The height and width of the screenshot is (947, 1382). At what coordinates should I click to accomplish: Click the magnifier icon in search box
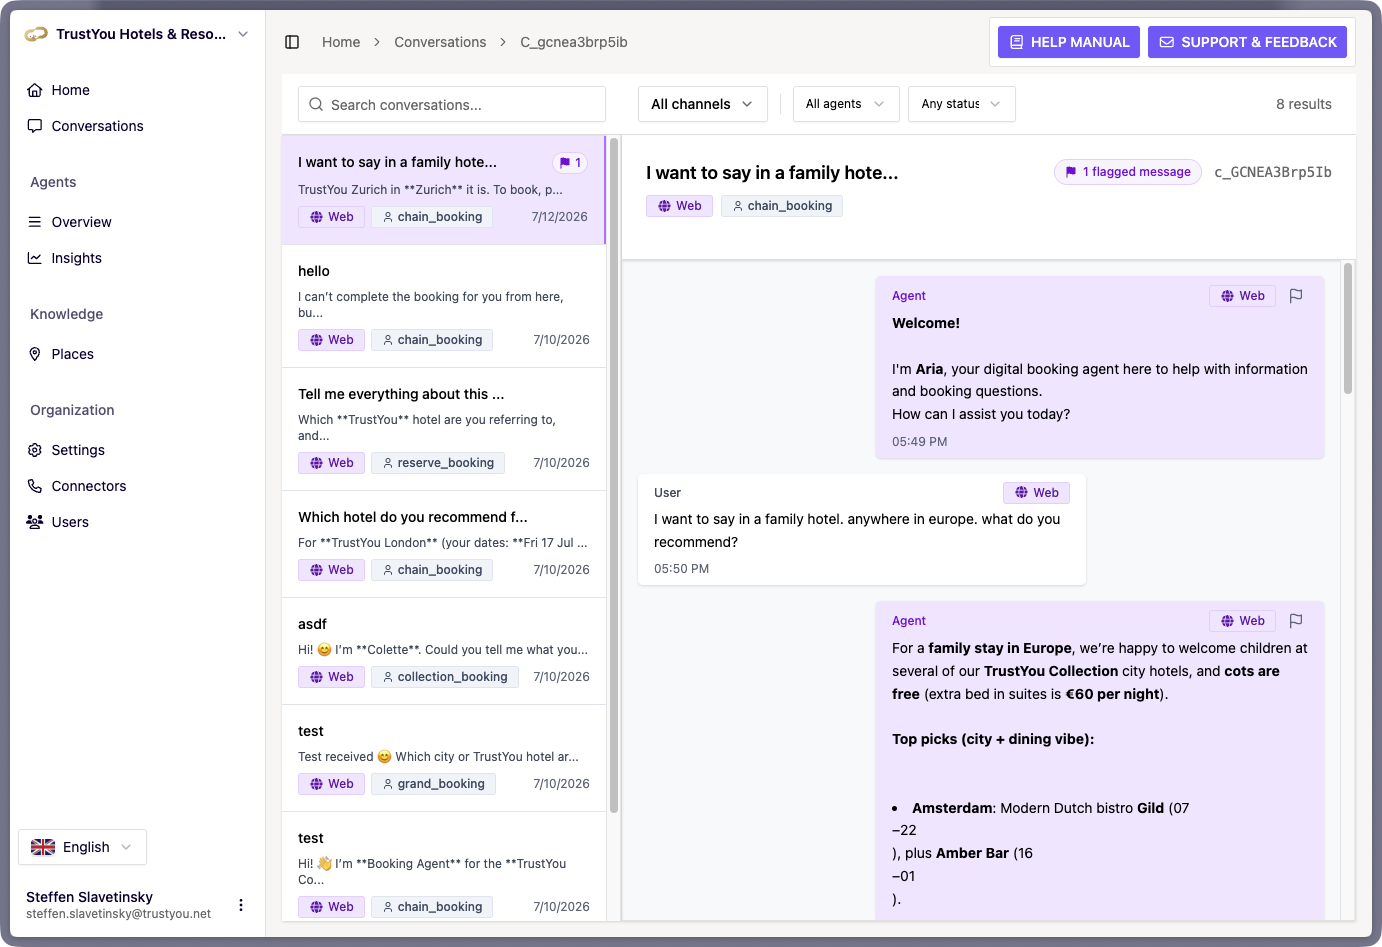[316, 104]
